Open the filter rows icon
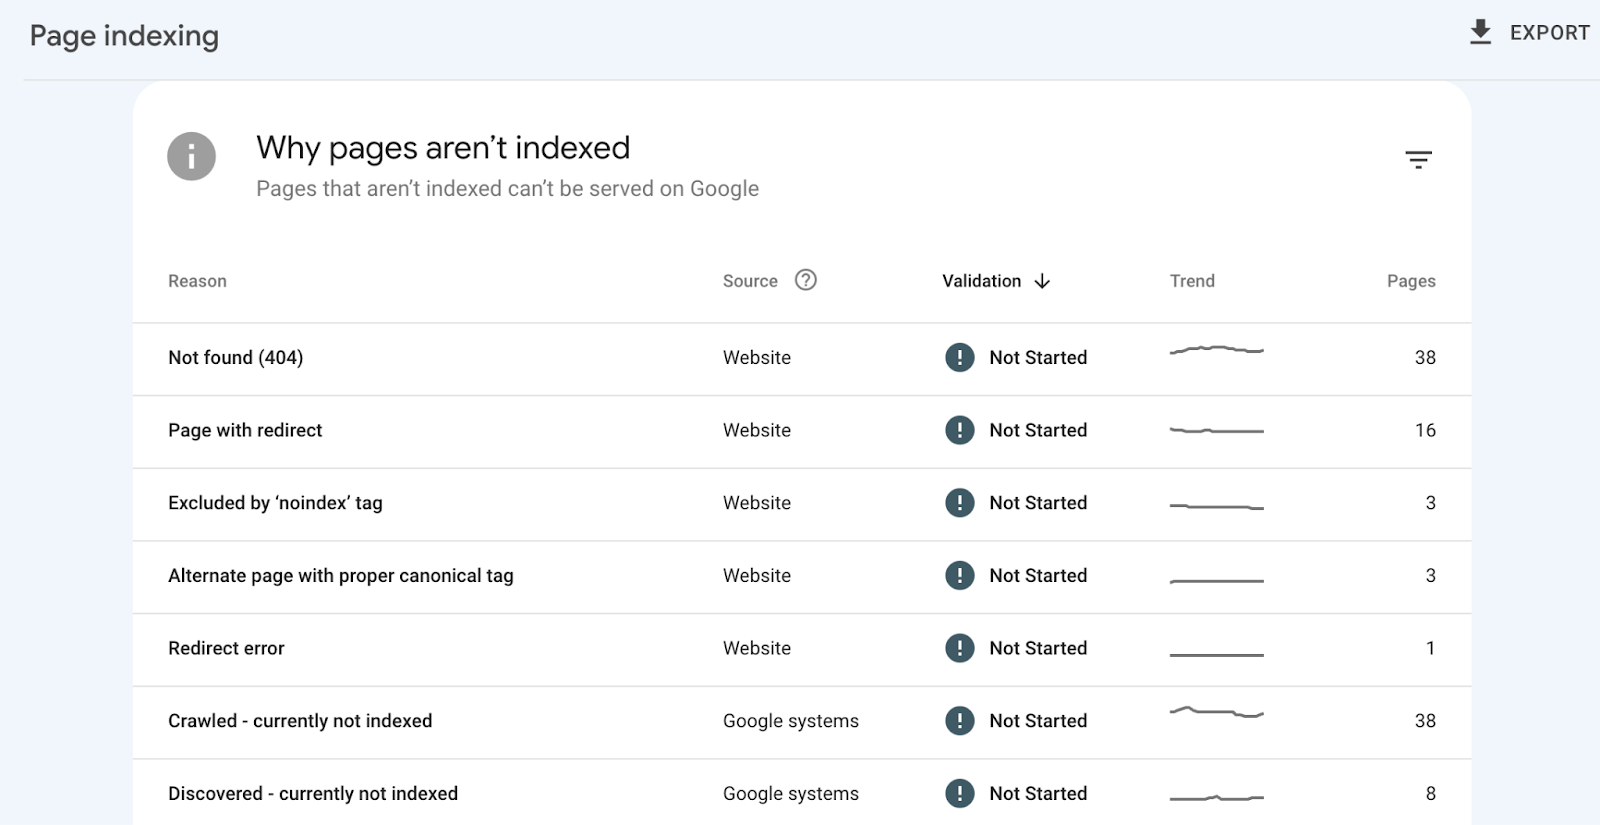Screen dimensions: 1600x825 (x=1418, y=160)
